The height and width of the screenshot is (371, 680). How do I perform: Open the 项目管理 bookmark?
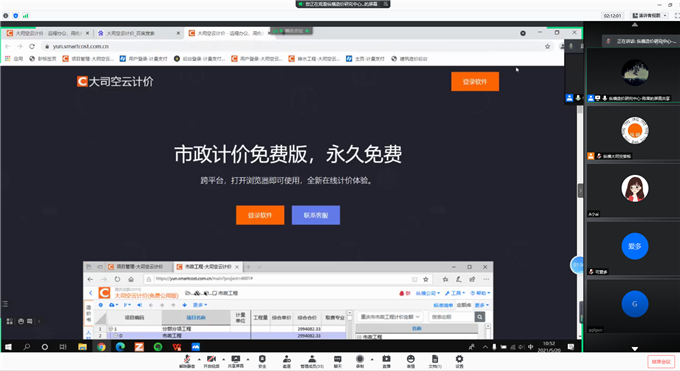point(88,59)
